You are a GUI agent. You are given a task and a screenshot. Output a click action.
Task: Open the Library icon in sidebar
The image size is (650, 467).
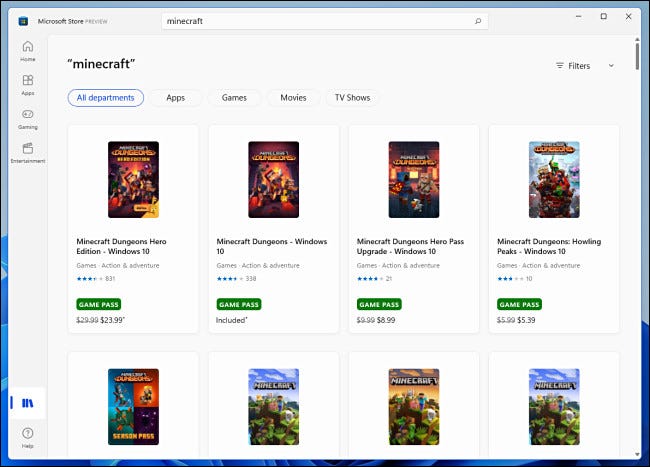click(27, 402)
